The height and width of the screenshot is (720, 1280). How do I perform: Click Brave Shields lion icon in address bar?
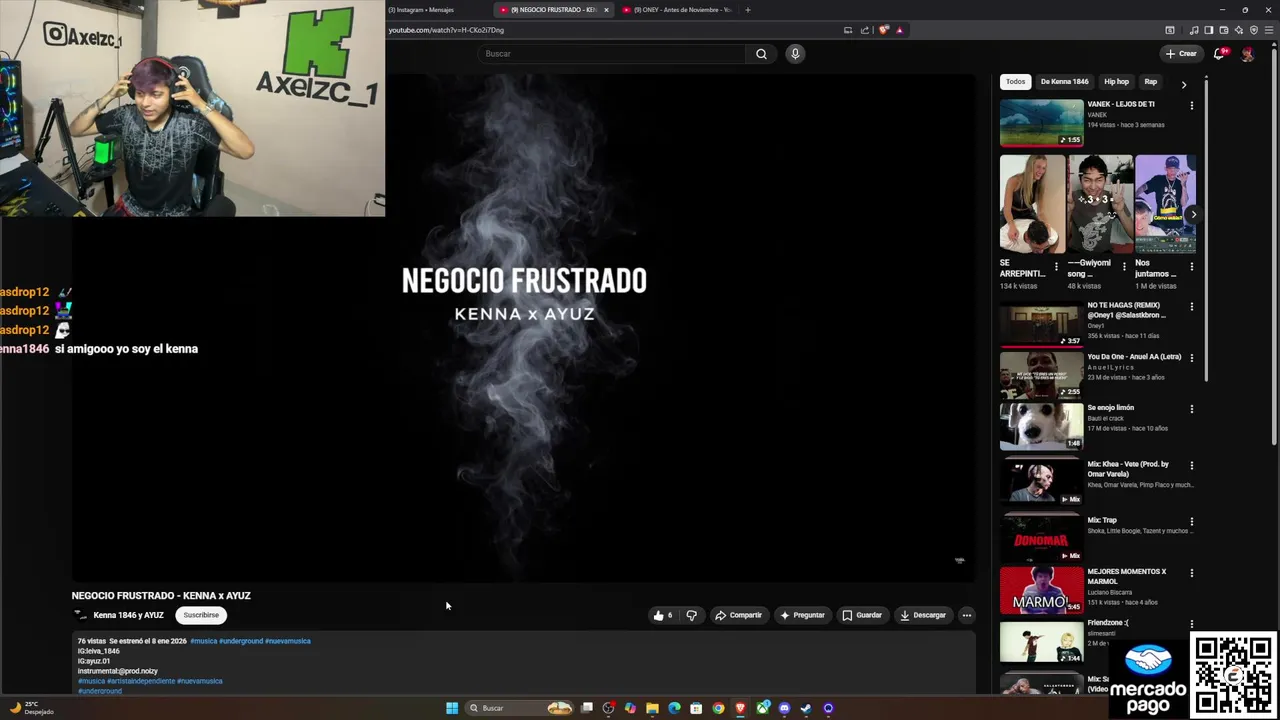[x=883, y=30]
